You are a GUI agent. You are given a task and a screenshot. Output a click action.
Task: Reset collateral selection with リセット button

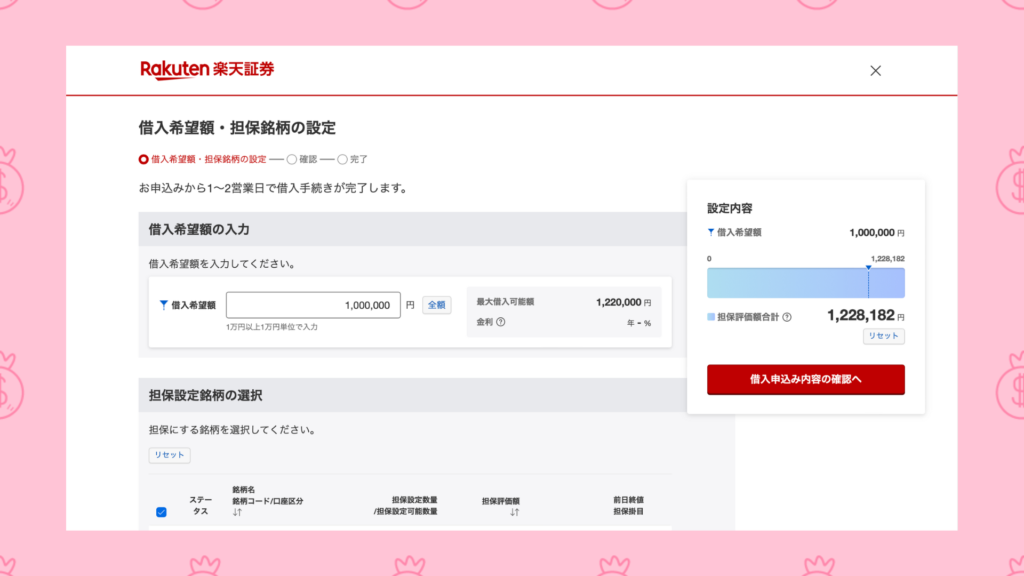(x=169, y=455)
